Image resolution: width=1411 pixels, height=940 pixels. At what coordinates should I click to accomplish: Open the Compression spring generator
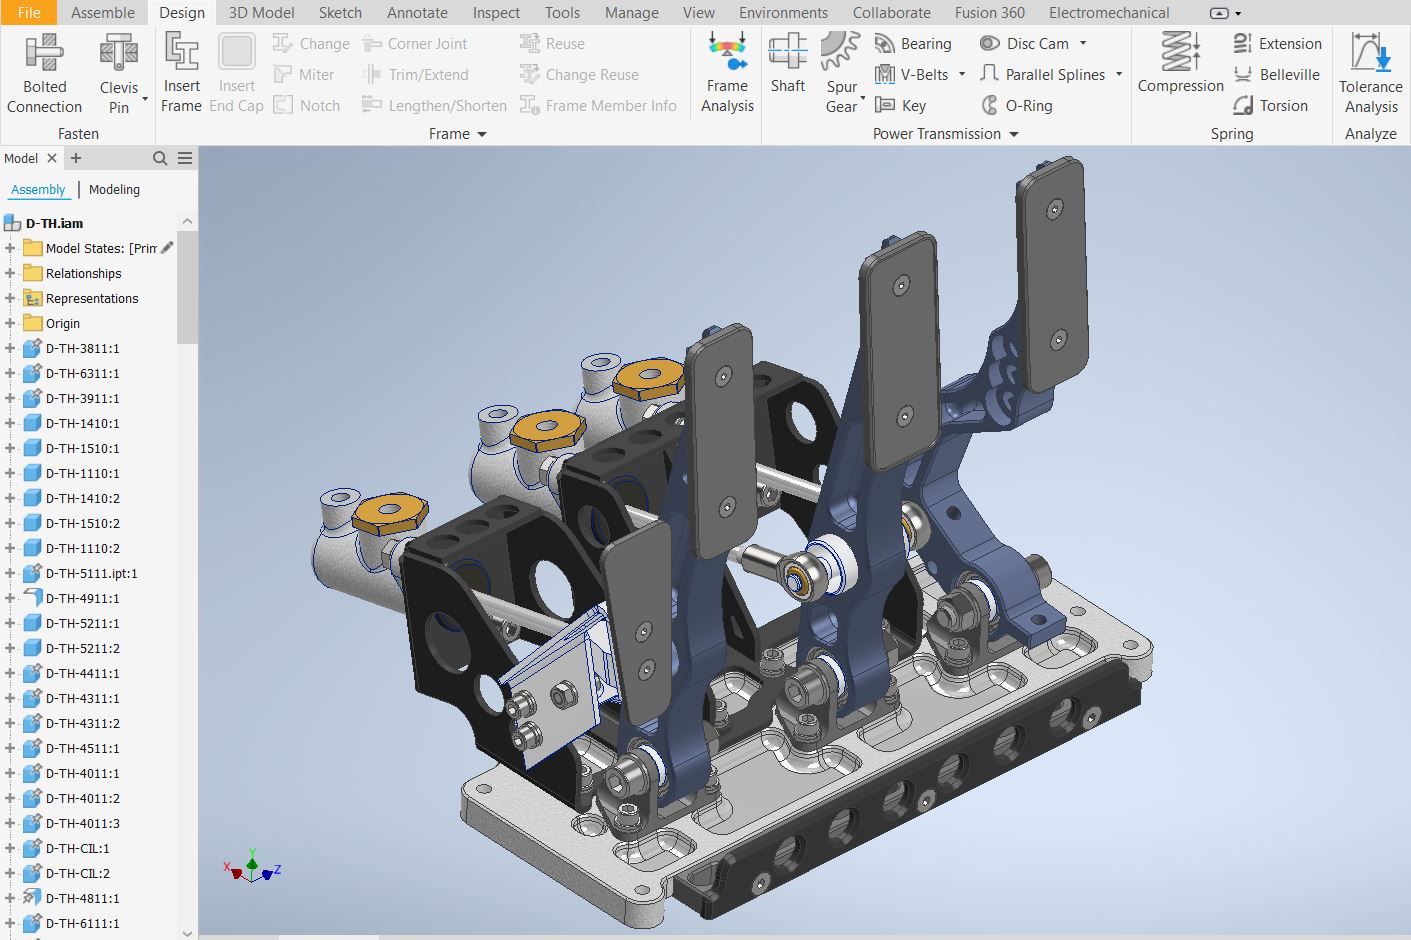pos(1181,64)
